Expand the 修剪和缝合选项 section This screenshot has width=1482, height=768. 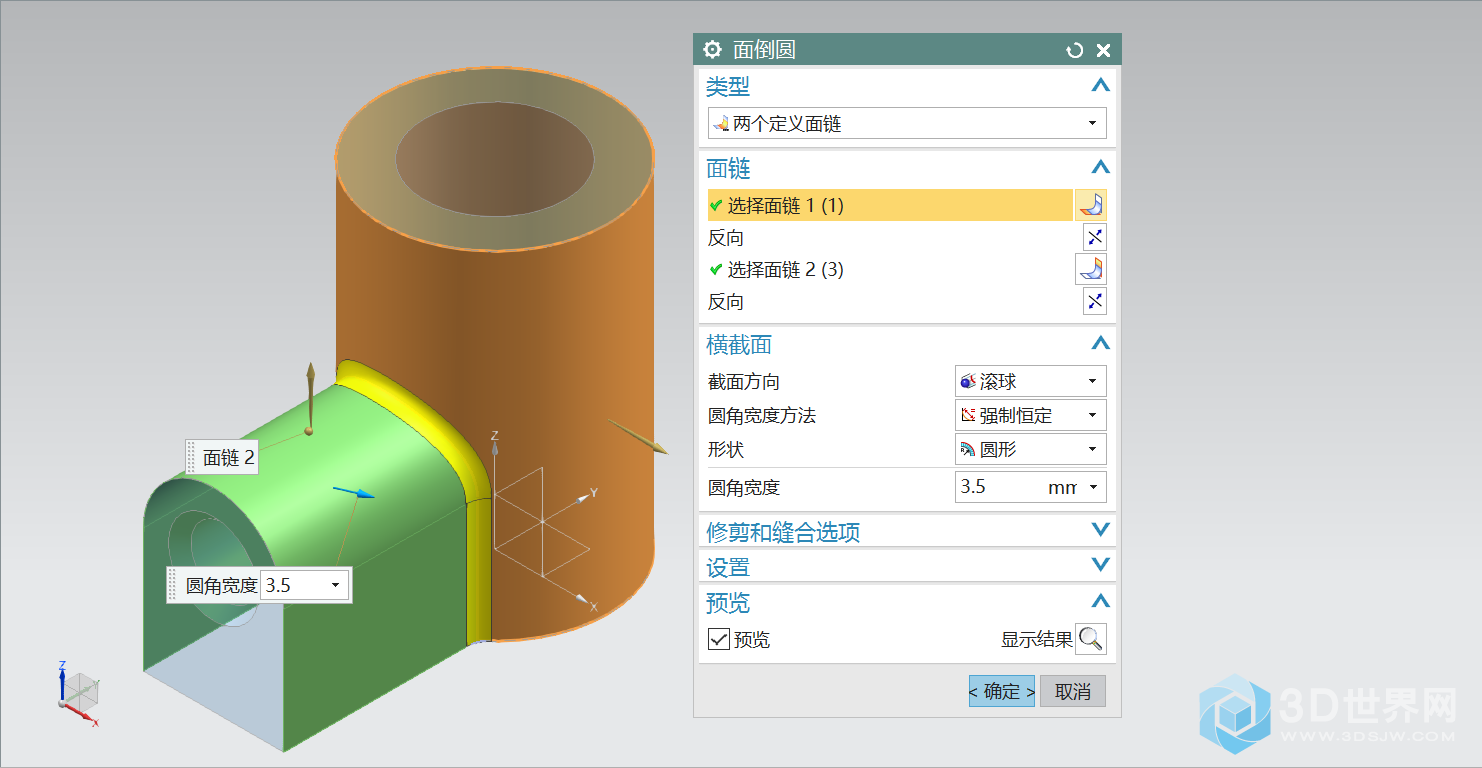(1100, 531)
